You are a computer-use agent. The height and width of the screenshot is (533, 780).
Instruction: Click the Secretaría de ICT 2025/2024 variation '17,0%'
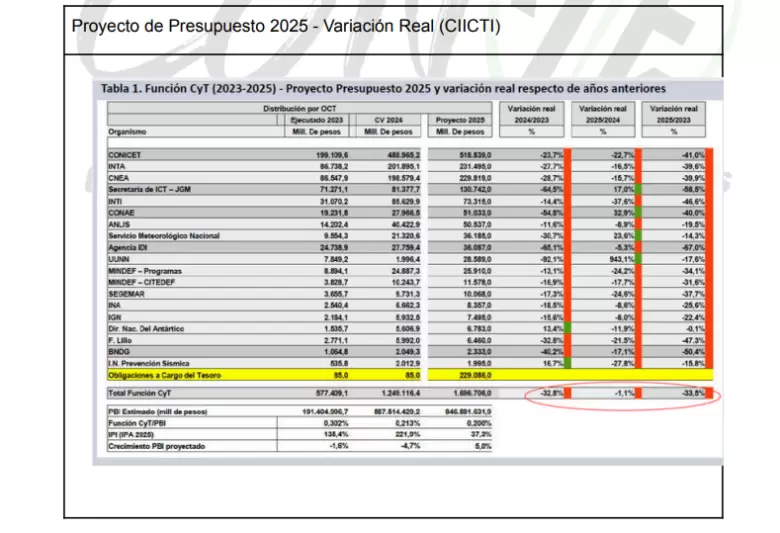tap(624, 189)
